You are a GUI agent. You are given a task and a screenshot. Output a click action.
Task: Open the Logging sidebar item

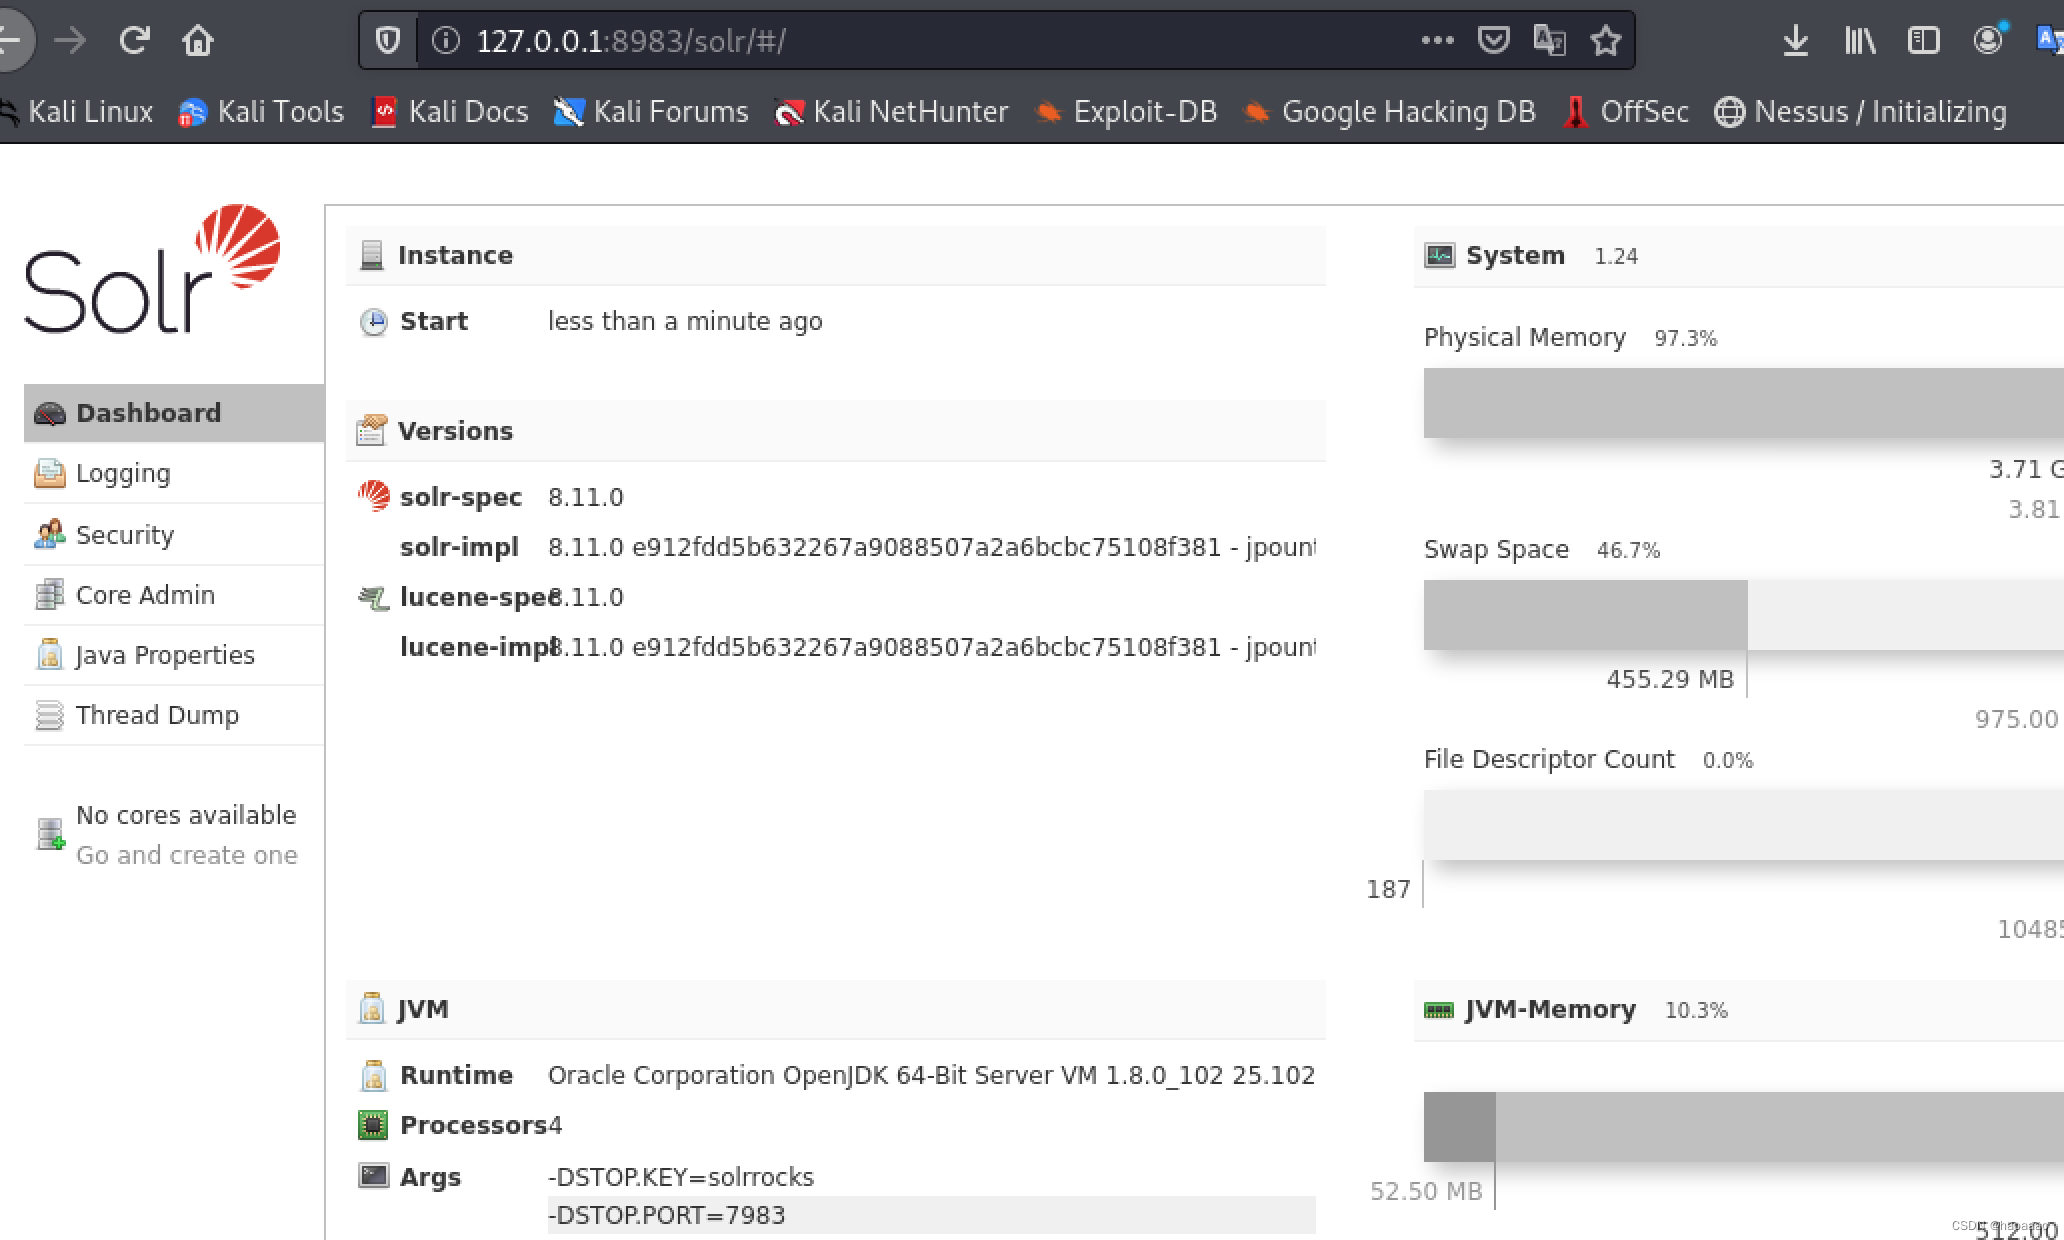pyautogui.click(x=123, y=473)
